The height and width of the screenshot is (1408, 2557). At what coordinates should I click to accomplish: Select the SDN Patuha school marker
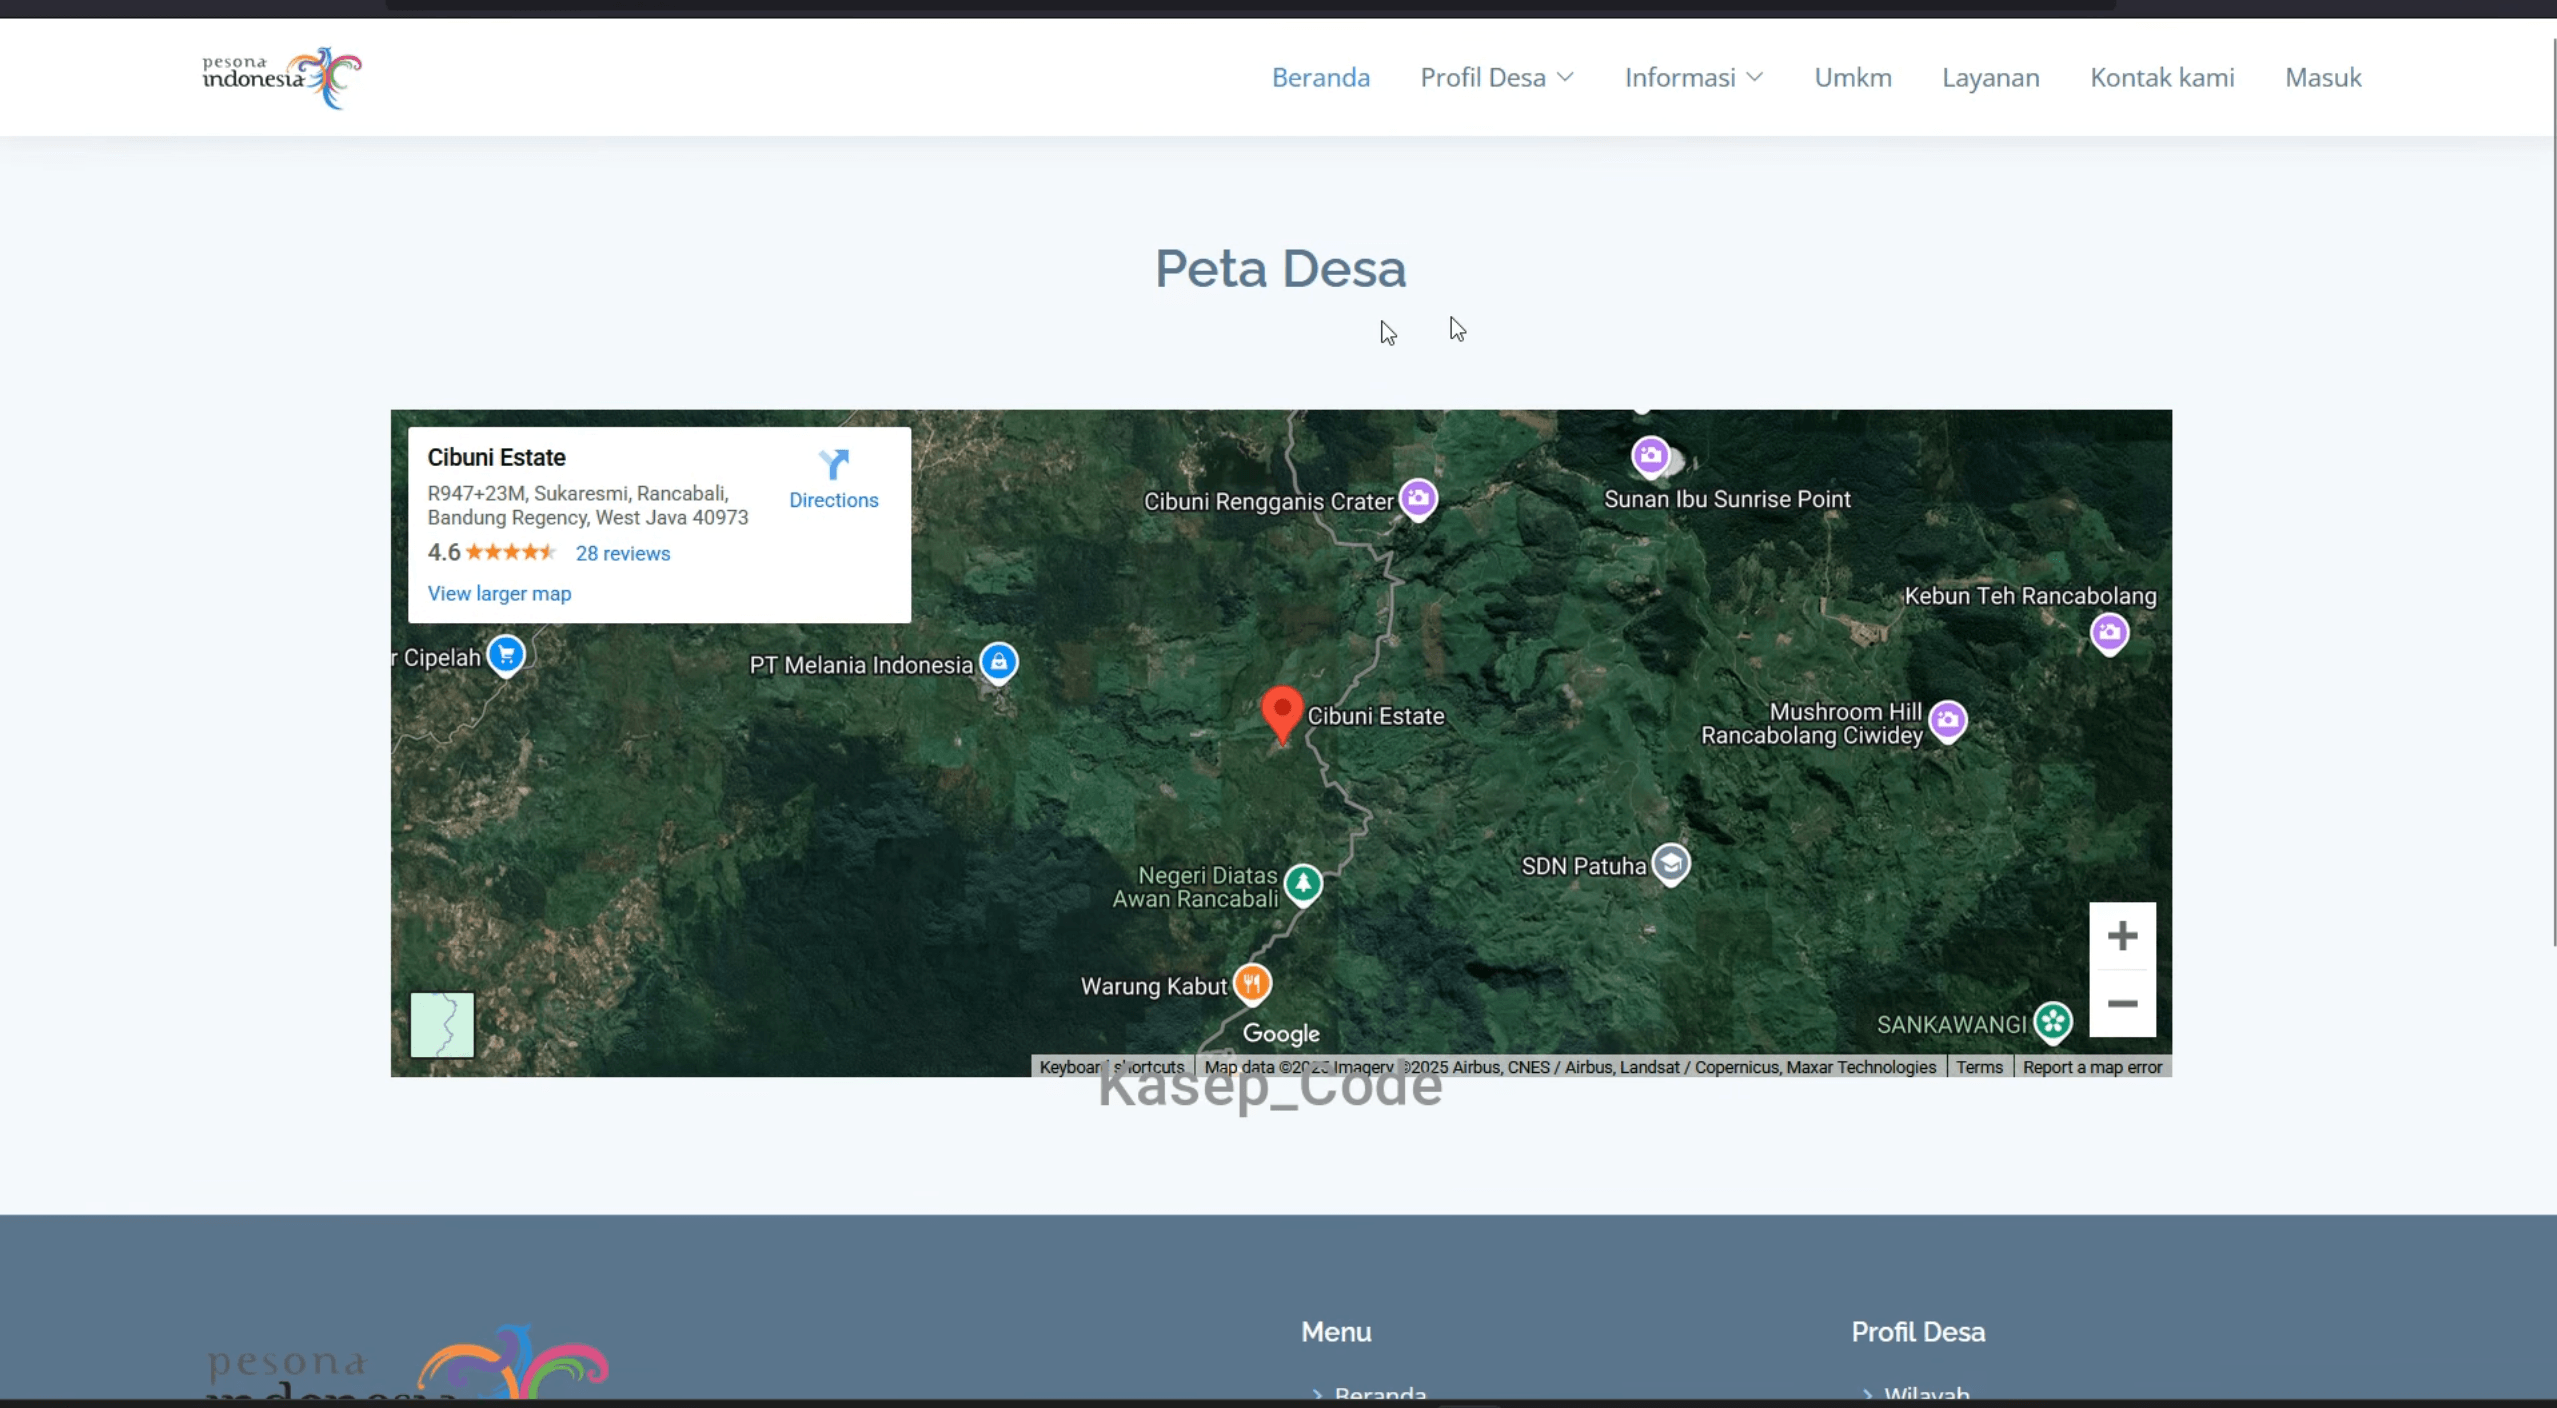pyautogui.click(x=1670, y=862)
